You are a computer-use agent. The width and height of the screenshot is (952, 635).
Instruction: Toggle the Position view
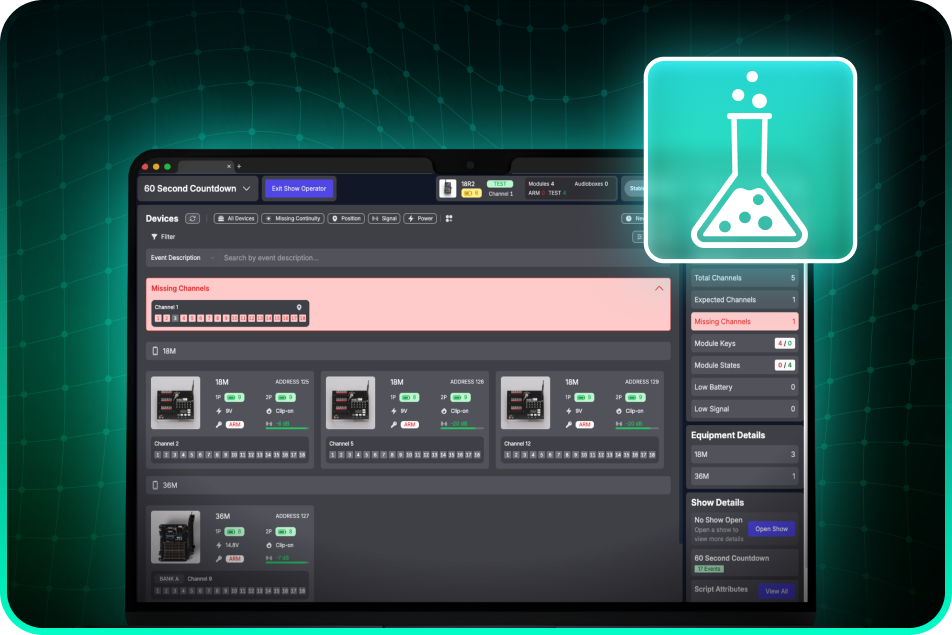tap(346, 219)
